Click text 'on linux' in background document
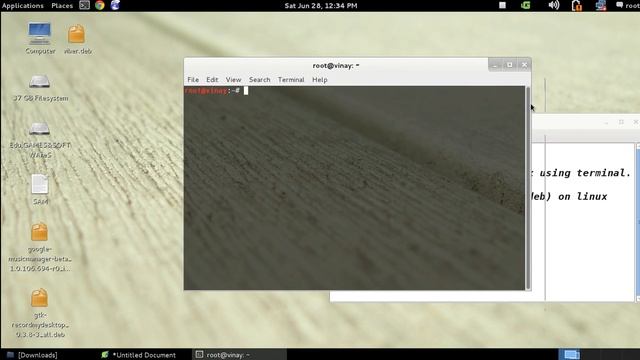Viewport: 640px width, 360px height. coord(582,196)
